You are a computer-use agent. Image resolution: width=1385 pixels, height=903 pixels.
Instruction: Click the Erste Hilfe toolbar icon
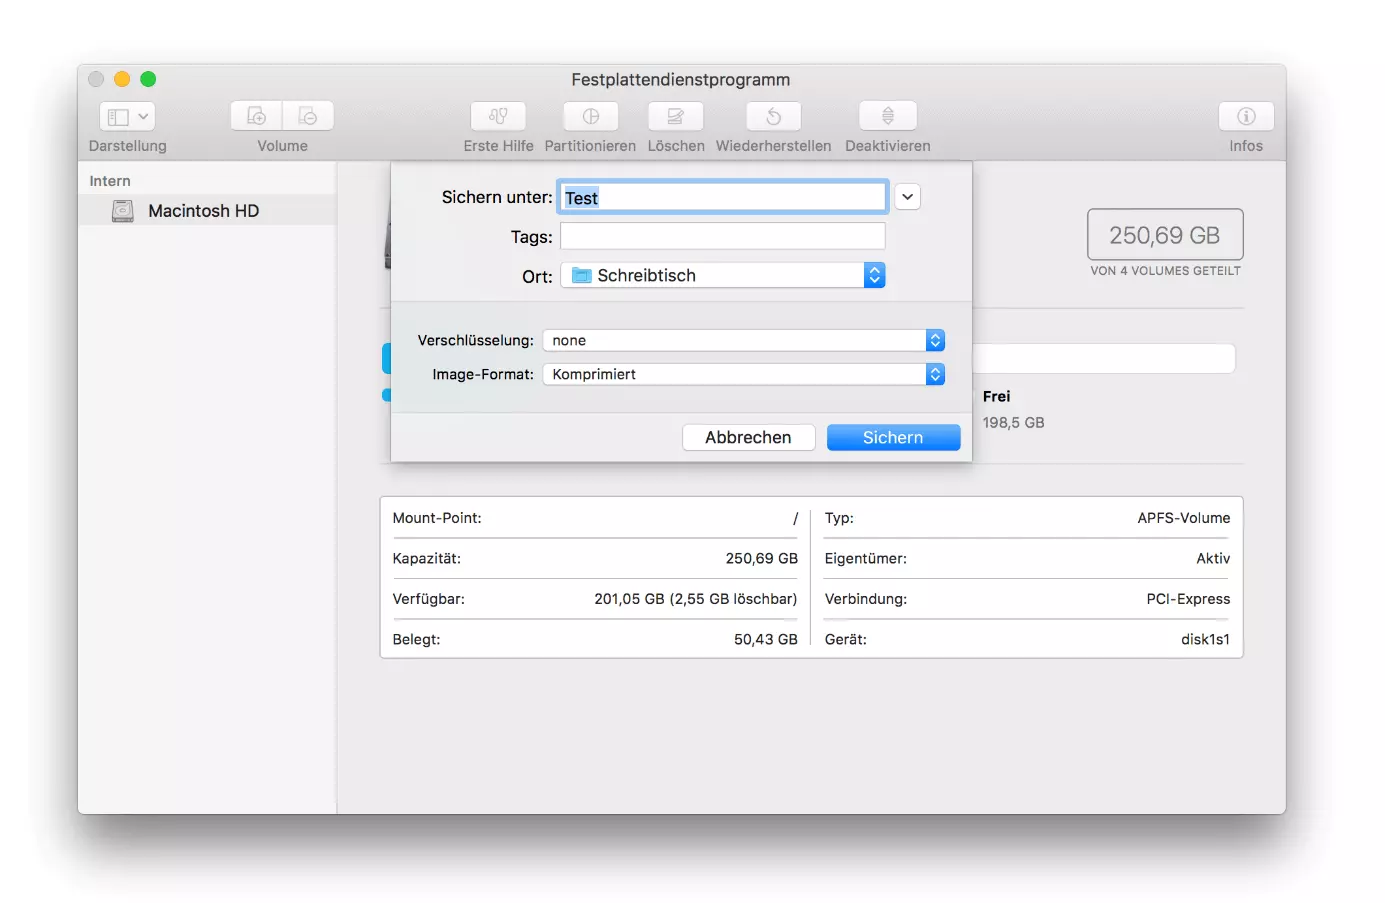[498, 117]
